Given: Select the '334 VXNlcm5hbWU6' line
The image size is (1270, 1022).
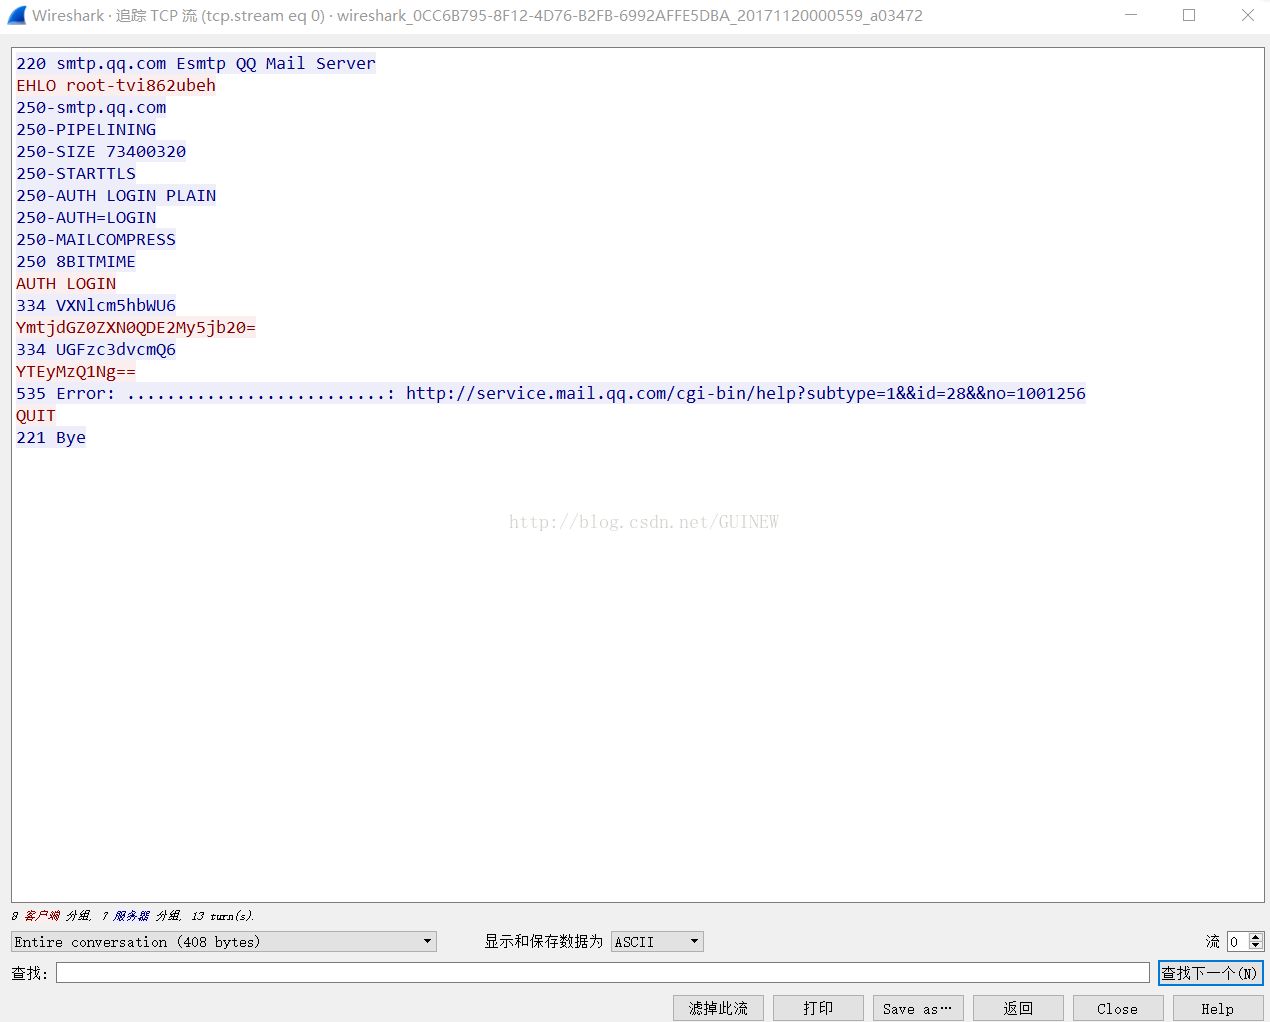Looking at the screenshot, I should coord(96,305).
